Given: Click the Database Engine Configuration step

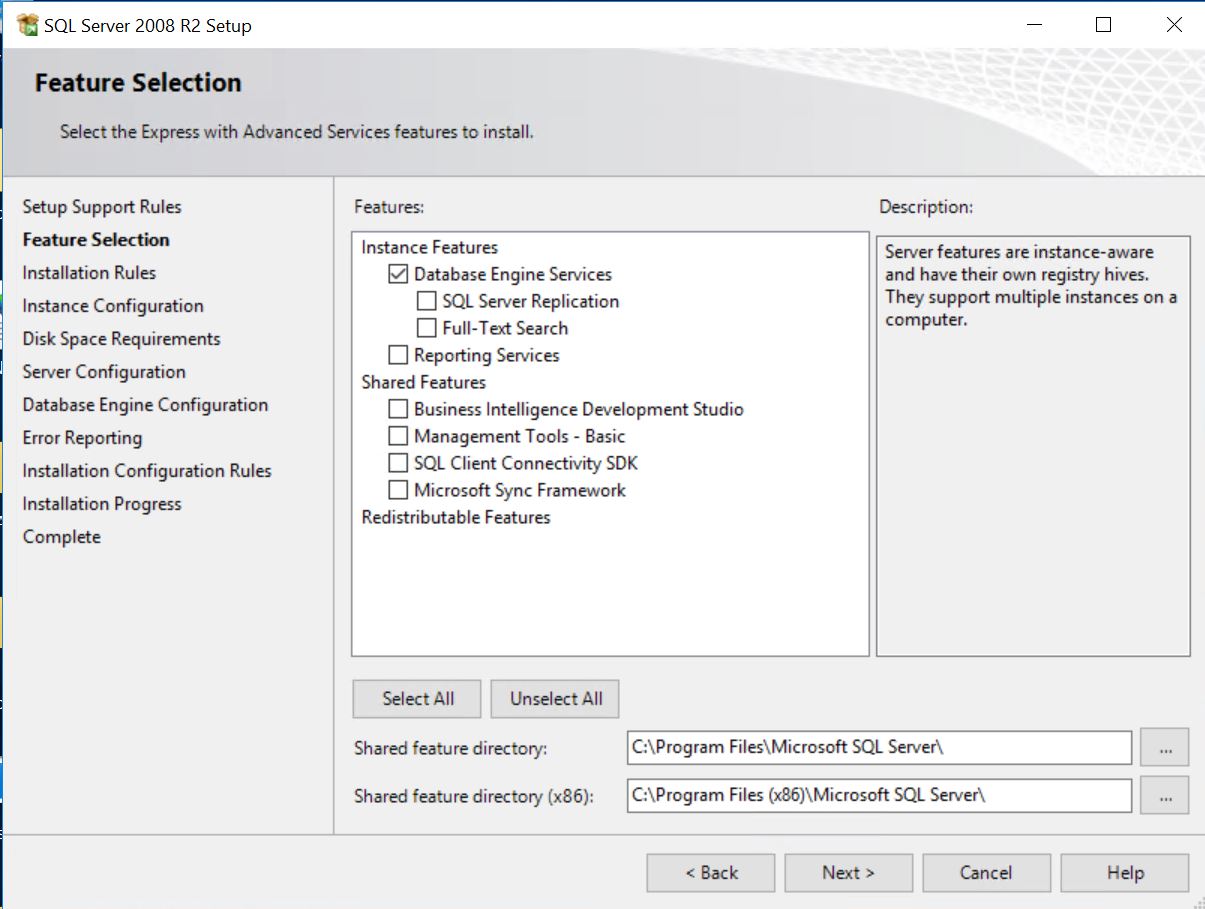Looking at the screenshot, I should pos(145,405).
